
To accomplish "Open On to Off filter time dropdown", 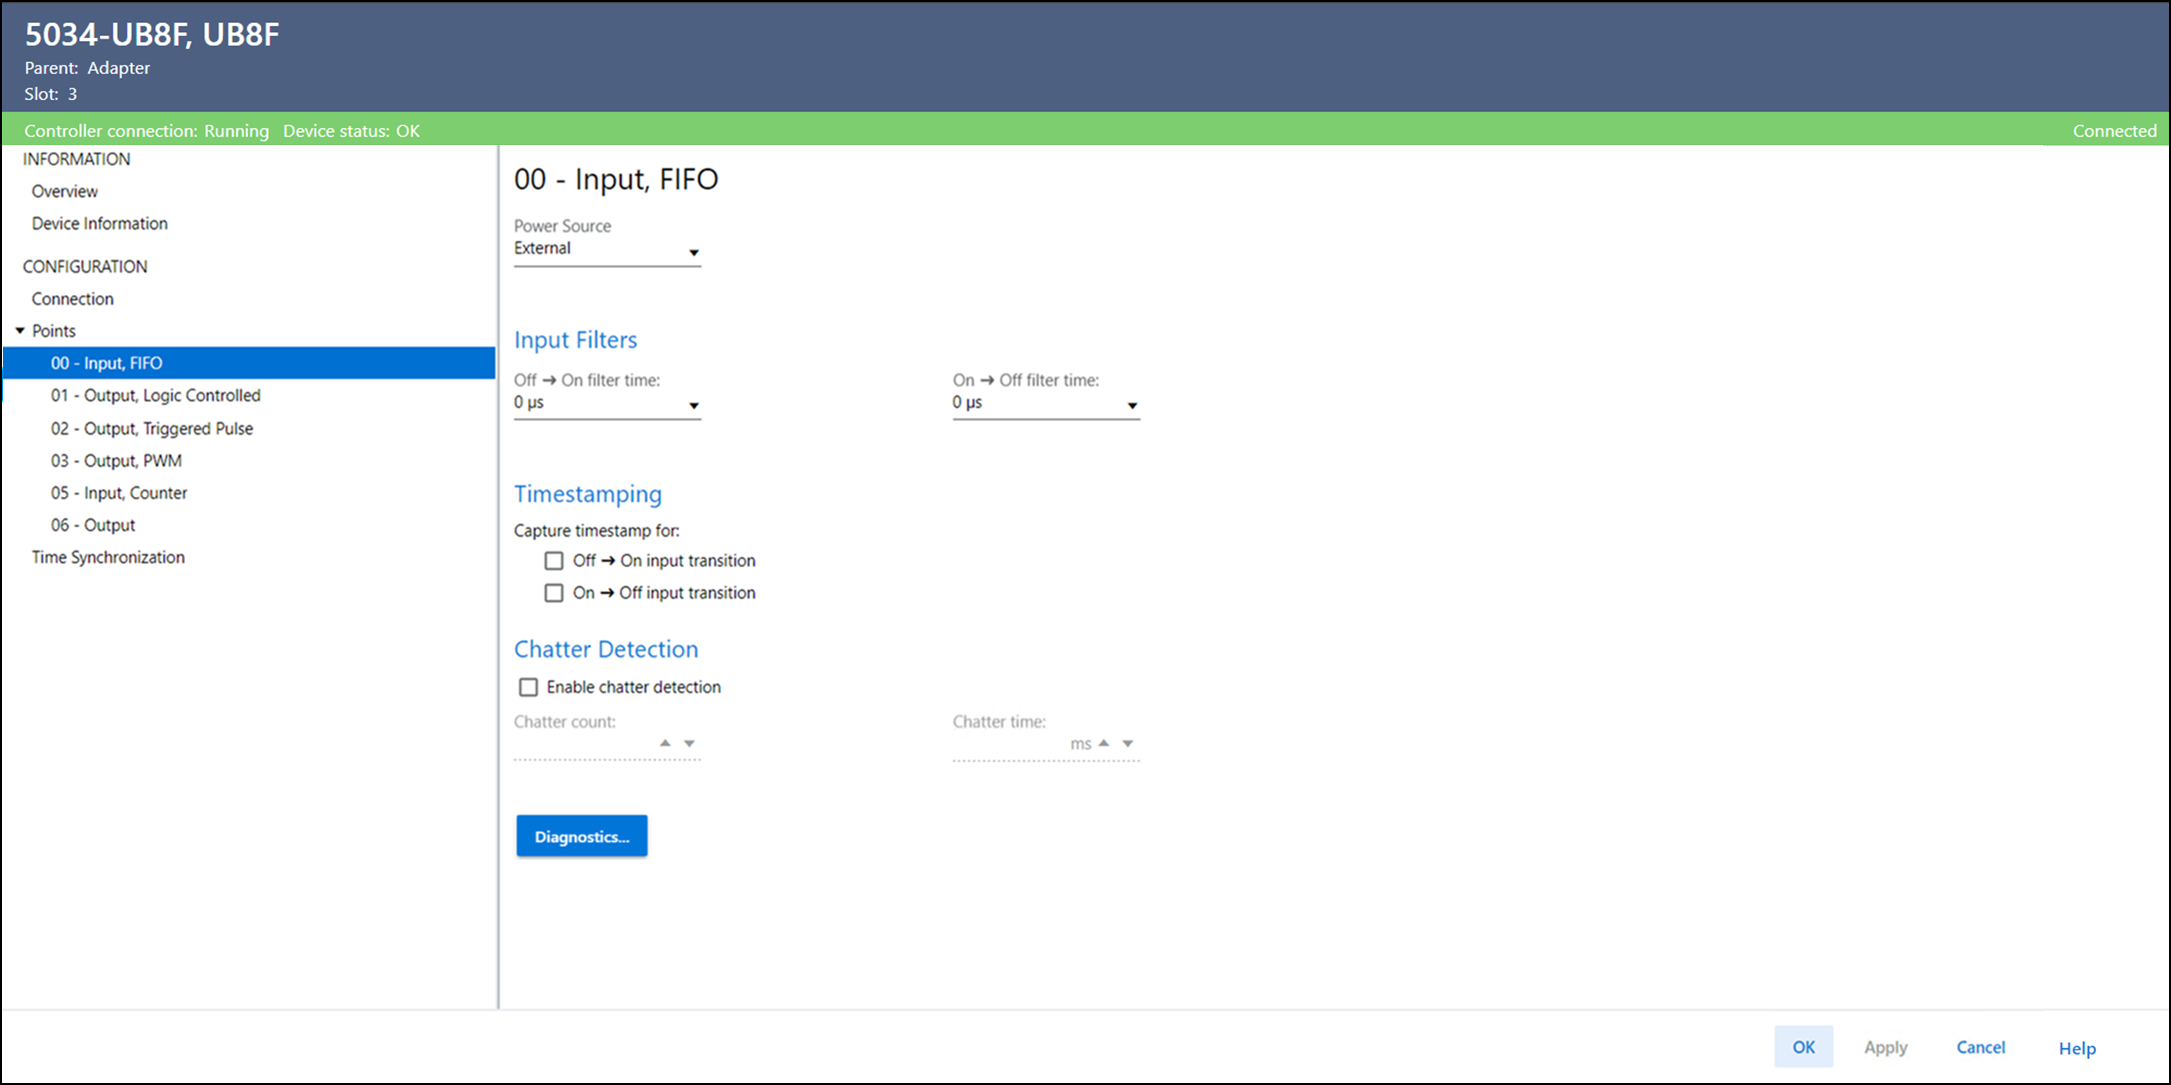I will click(1132, 405).
